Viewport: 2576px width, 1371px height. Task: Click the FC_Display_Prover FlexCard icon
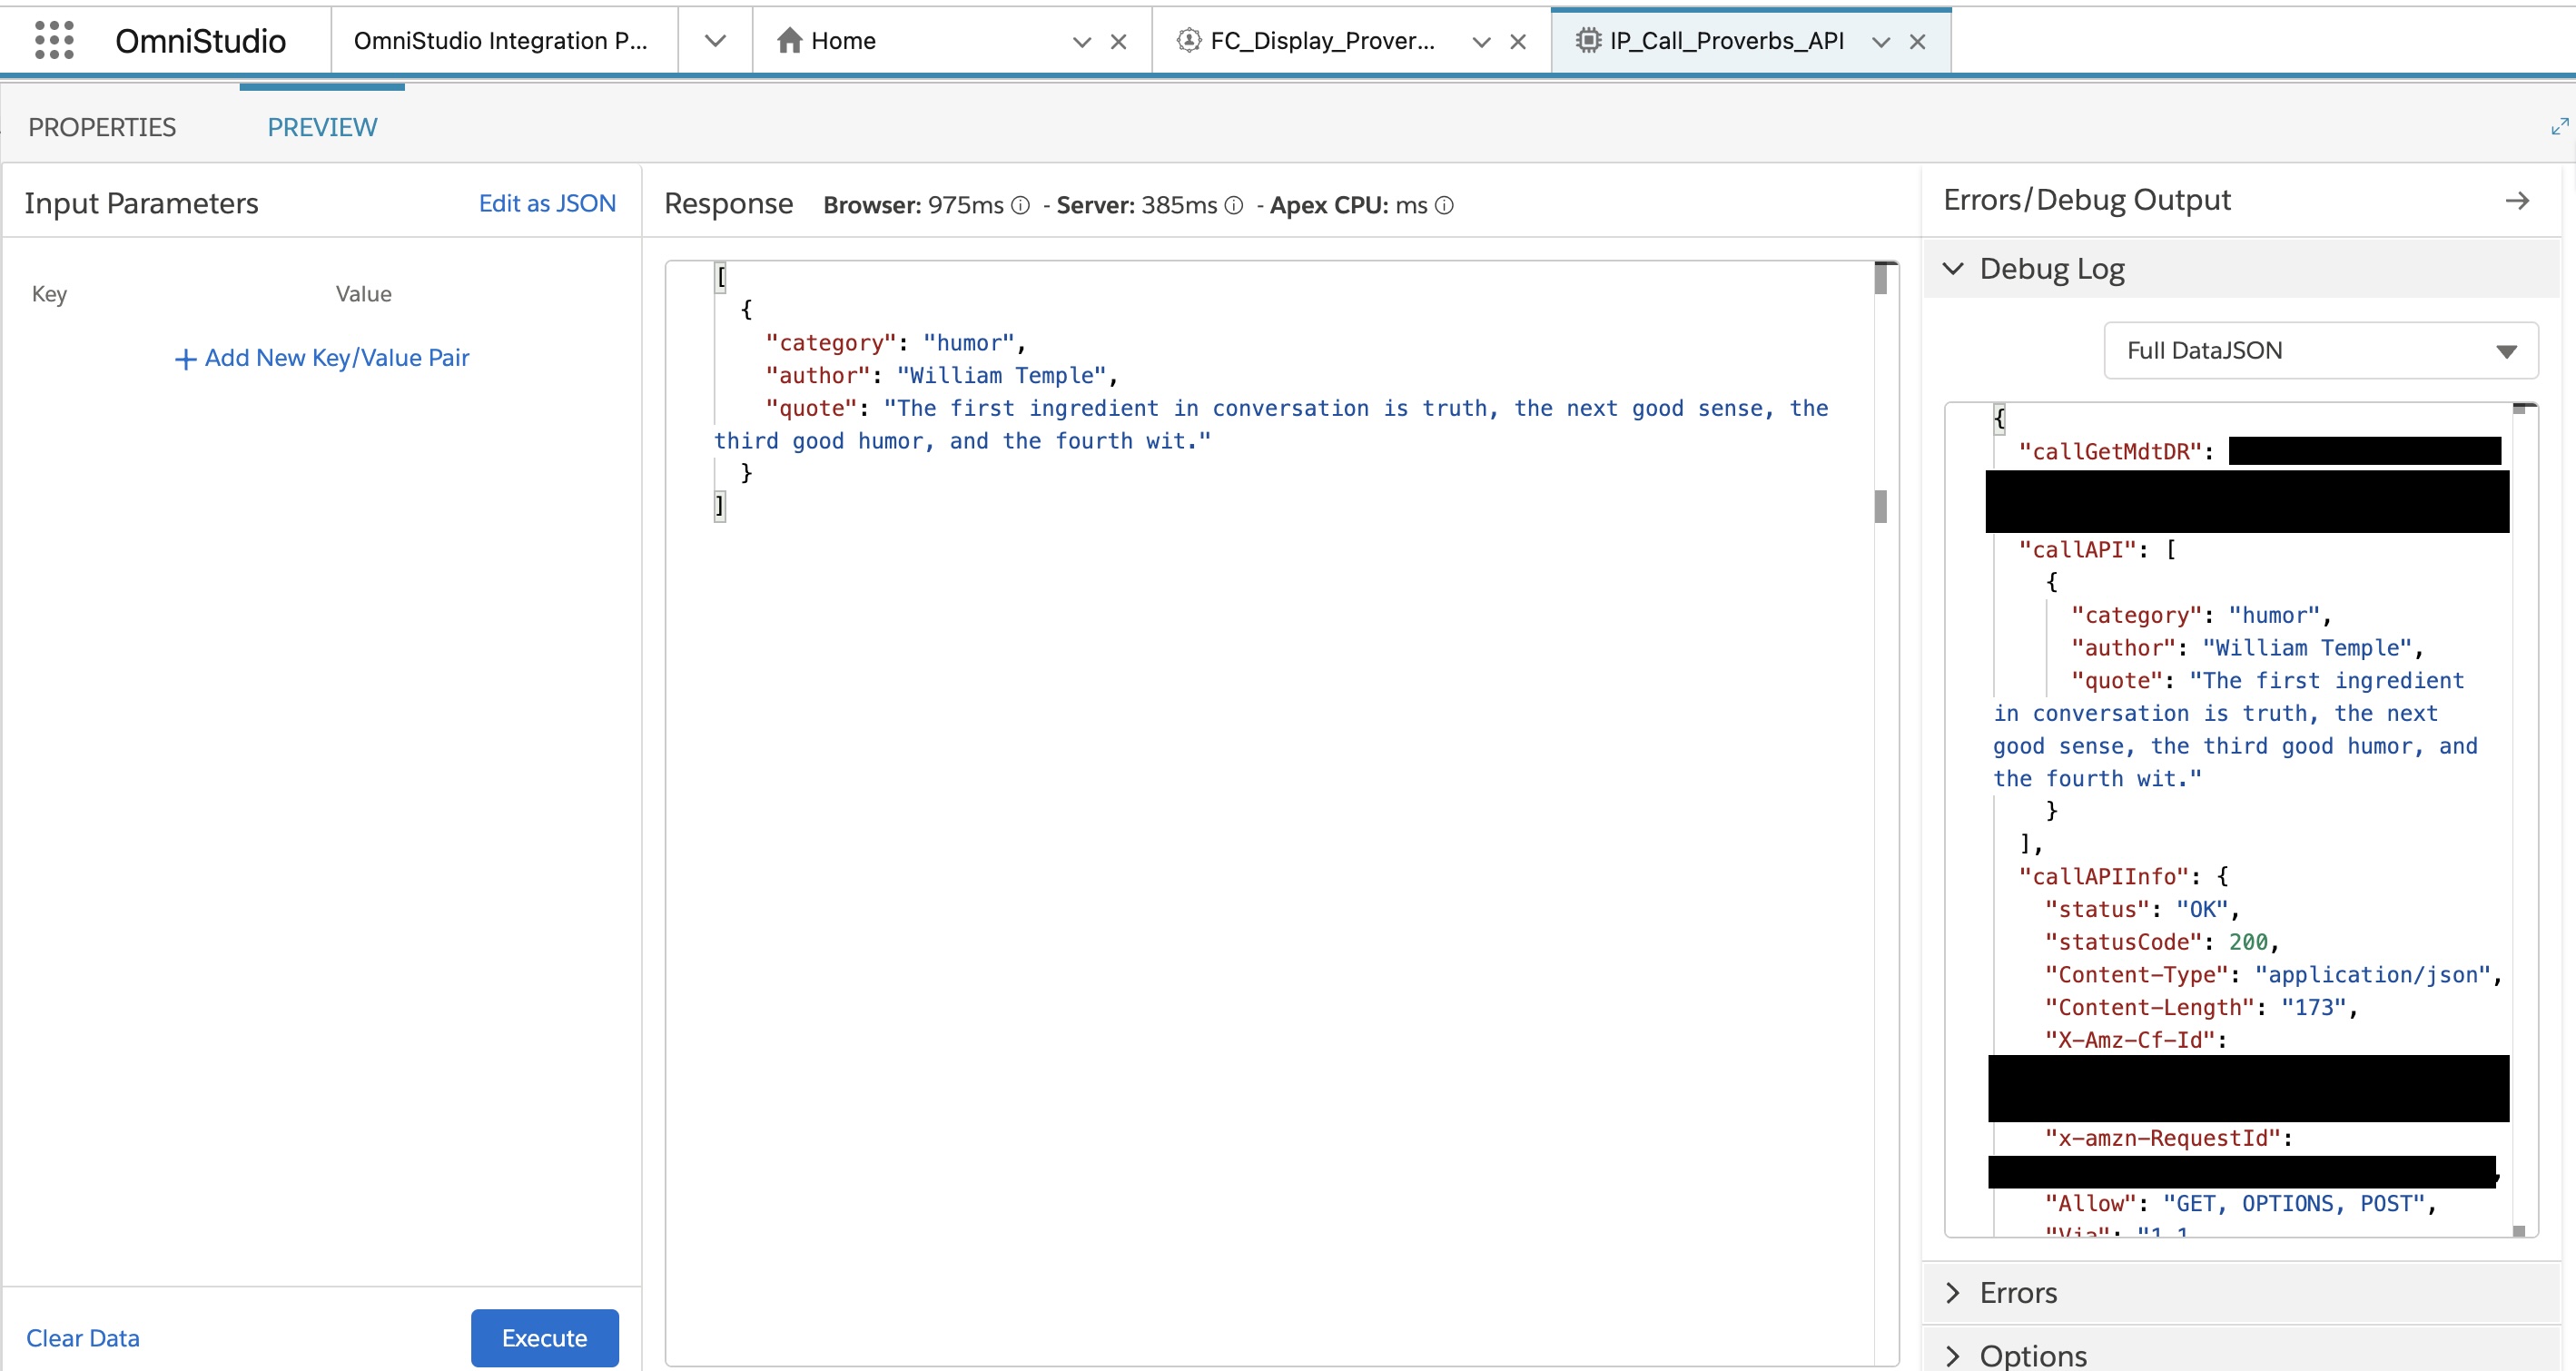tap(1188, 40)
